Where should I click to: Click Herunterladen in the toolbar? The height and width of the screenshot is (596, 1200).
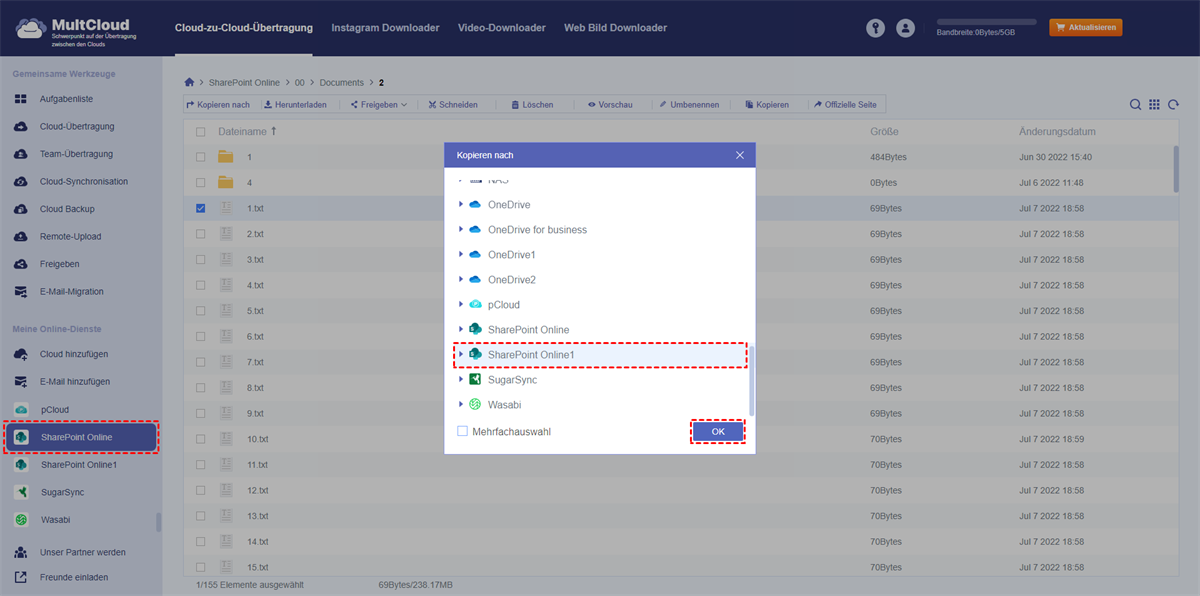point(295,105)
